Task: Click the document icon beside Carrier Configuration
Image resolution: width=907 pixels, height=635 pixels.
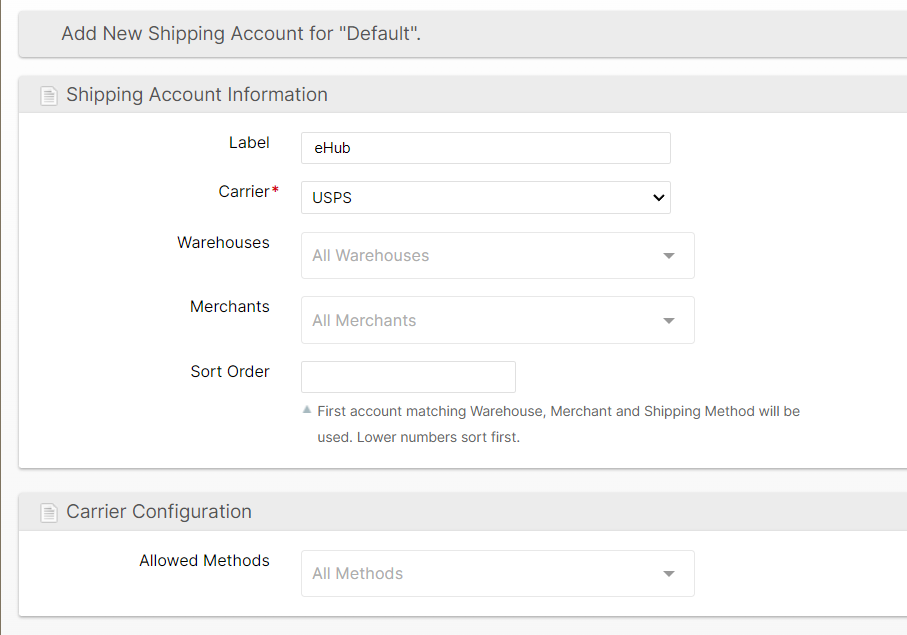Action: (x=48, y=513)
